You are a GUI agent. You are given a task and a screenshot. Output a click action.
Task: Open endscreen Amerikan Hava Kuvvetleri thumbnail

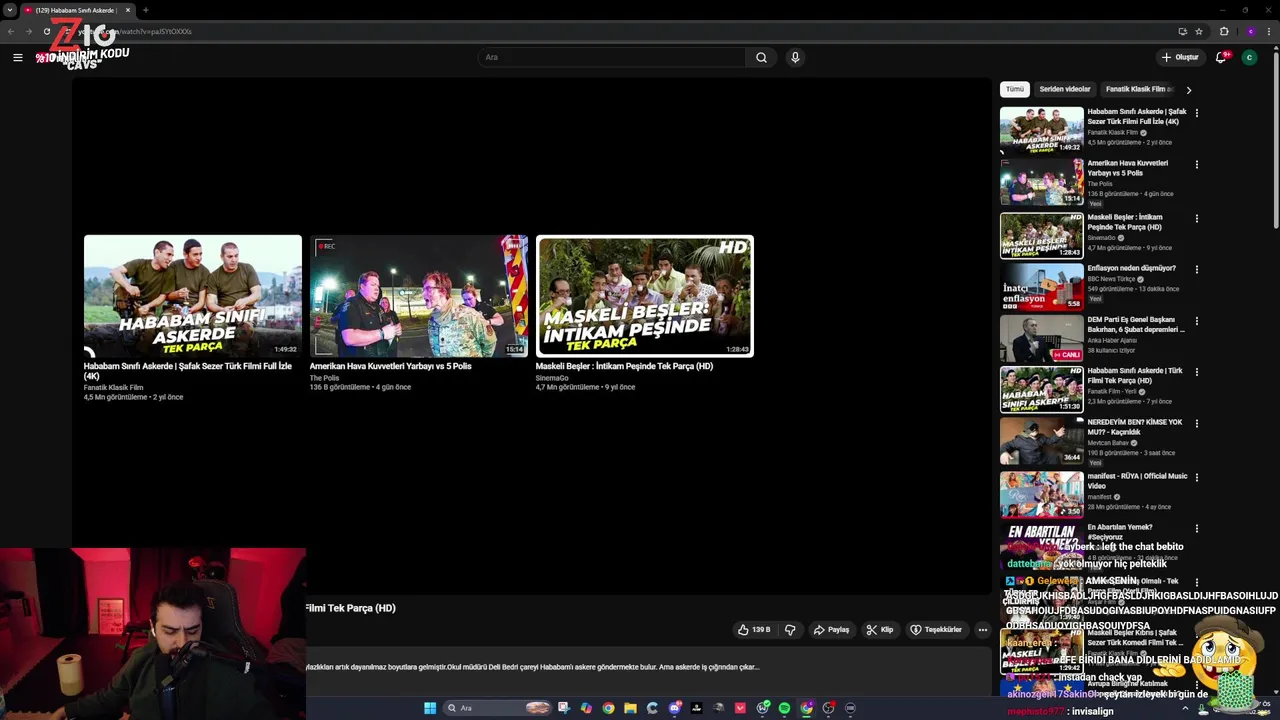point(419,296)
